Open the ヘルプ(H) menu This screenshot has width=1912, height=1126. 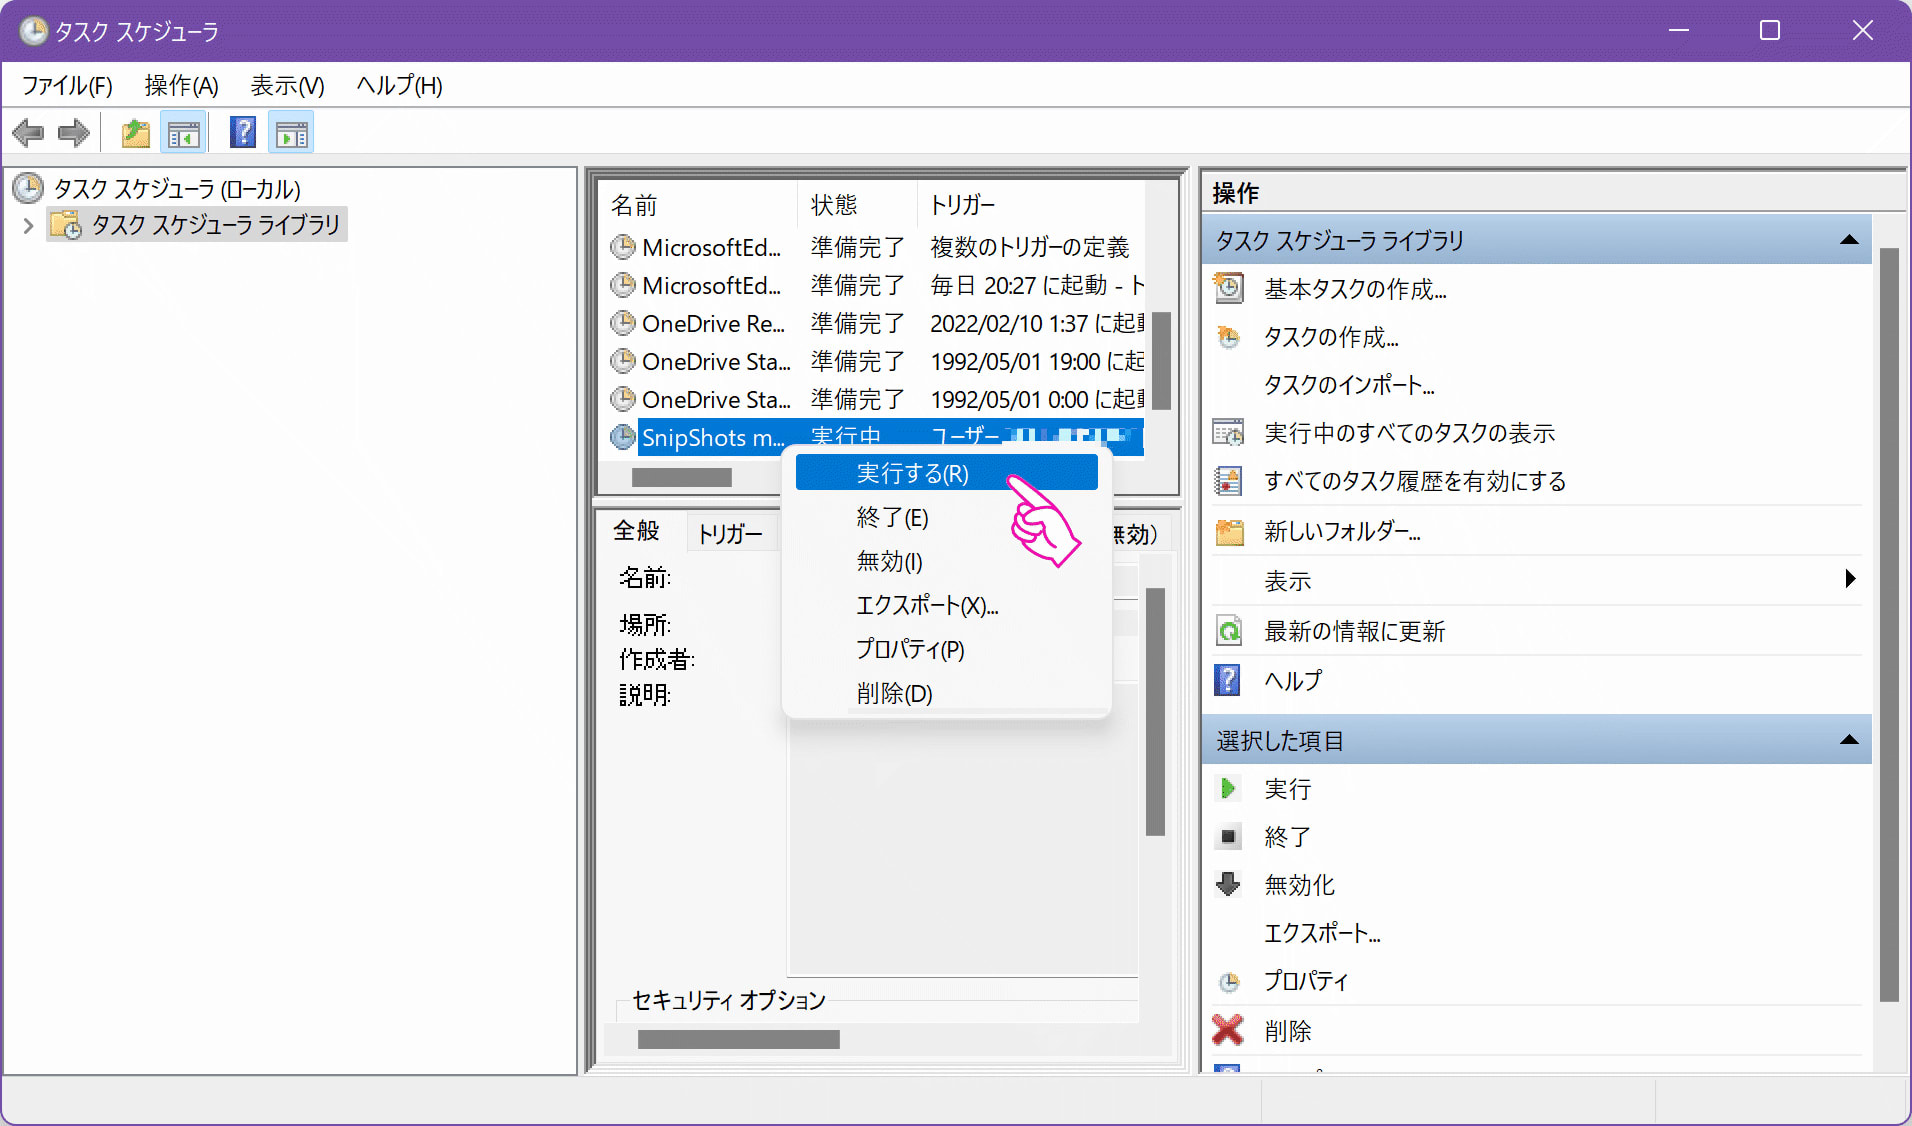click(x=399, y=86)
